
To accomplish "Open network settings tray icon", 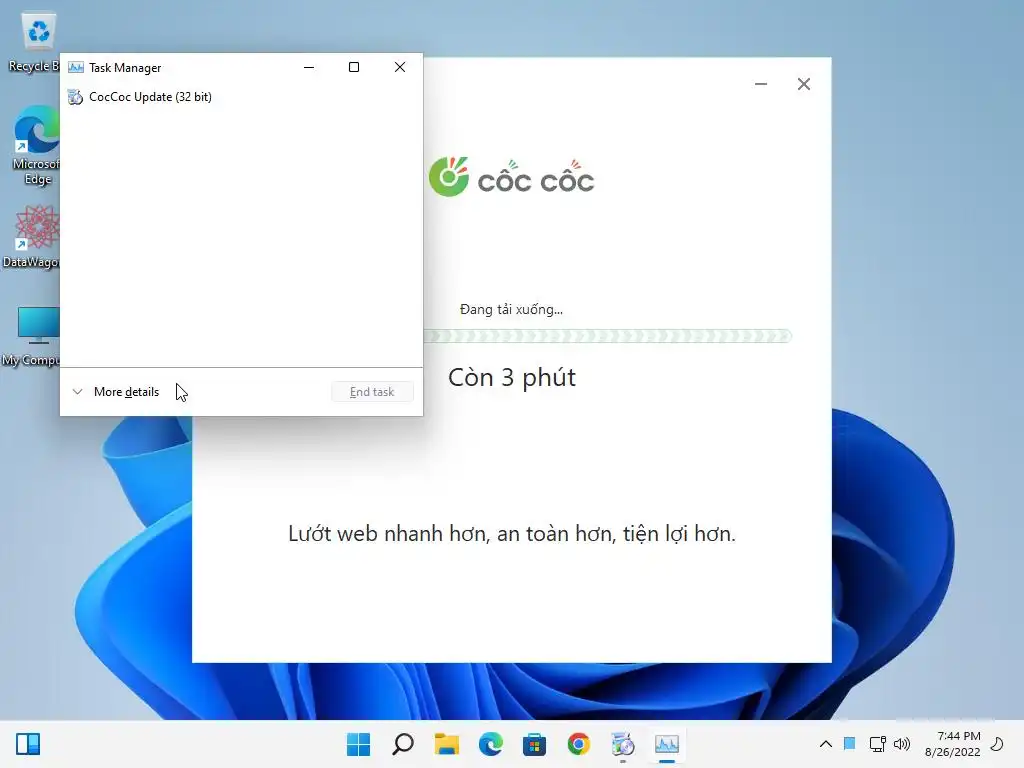I will tap(877, 744).
